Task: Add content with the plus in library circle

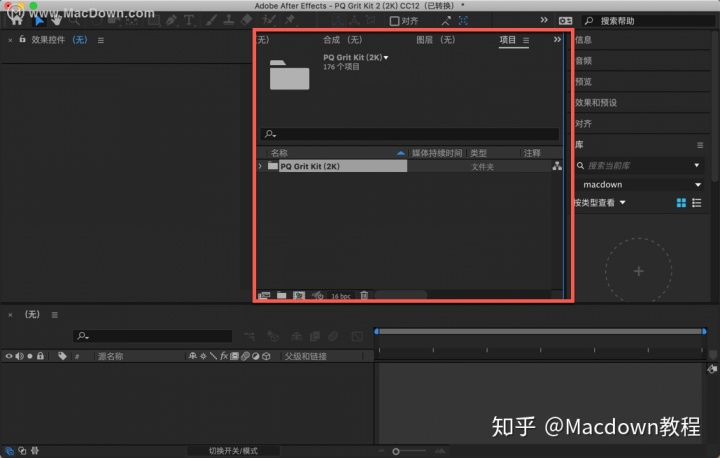Action: click(638, 271)
